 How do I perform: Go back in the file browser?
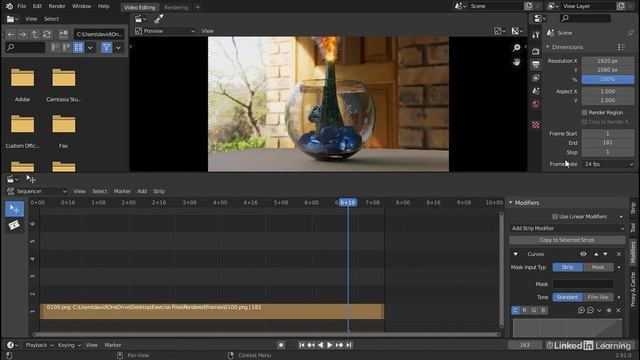(x=11, y=34)
